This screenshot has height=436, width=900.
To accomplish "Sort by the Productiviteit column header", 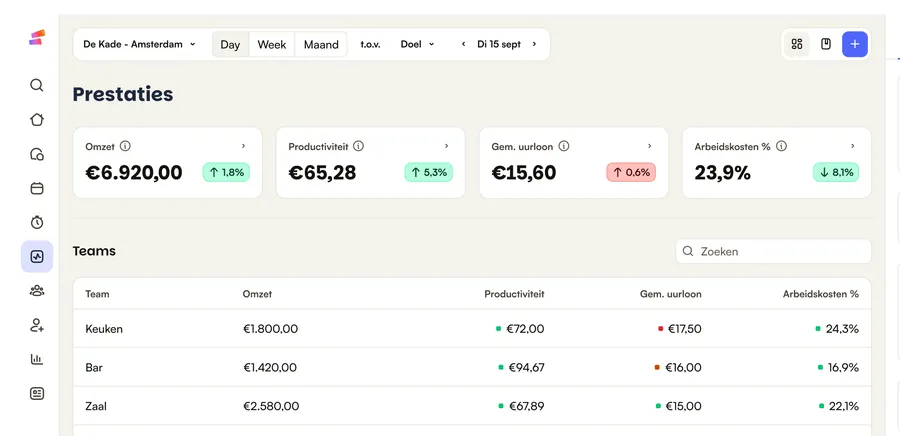I will 514,294.
